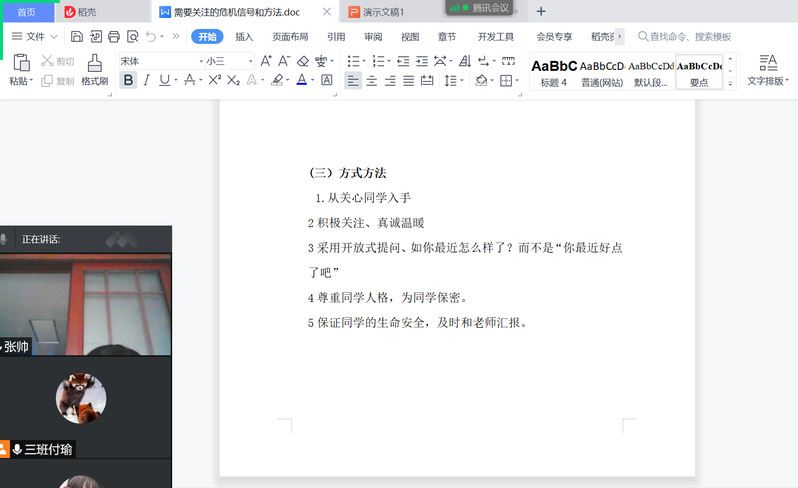Toggle Italic formatting
The image size is (798, 488).
point(146,80)
